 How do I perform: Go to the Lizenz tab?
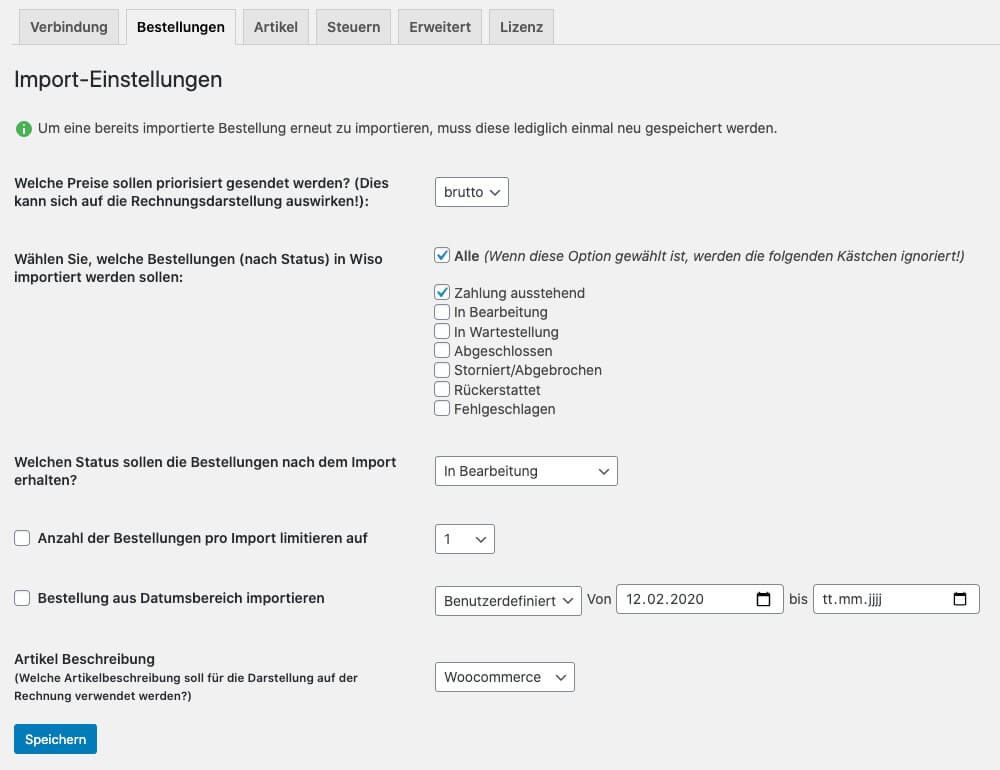pyautogui.click(x=521, y=27)
